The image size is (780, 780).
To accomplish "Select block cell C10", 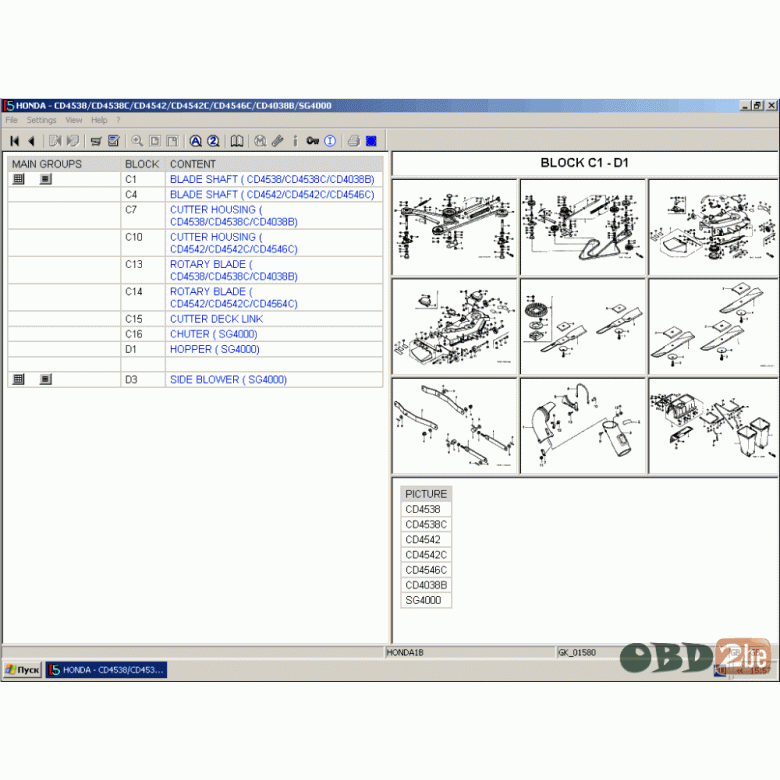I will click(x=143, y=243).
